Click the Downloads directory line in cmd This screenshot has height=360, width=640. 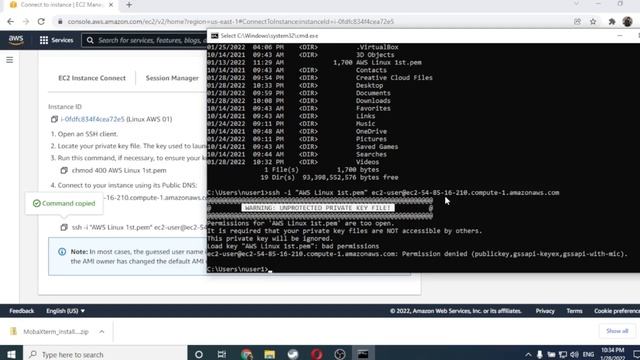point(299,101)
